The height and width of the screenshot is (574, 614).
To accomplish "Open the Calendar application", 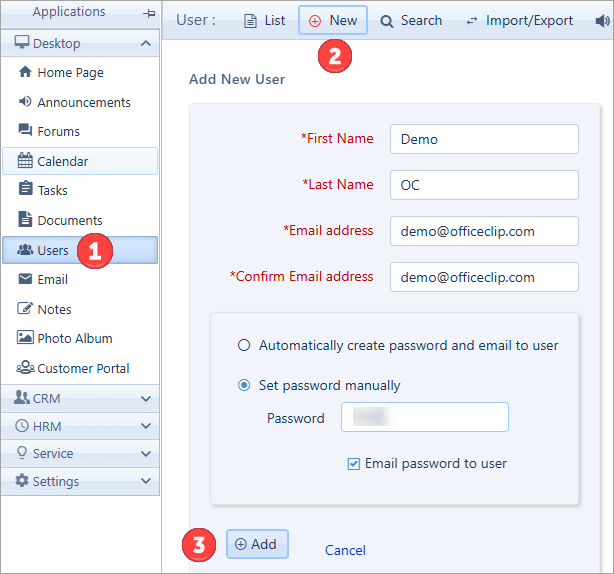I will click(62, 161).
